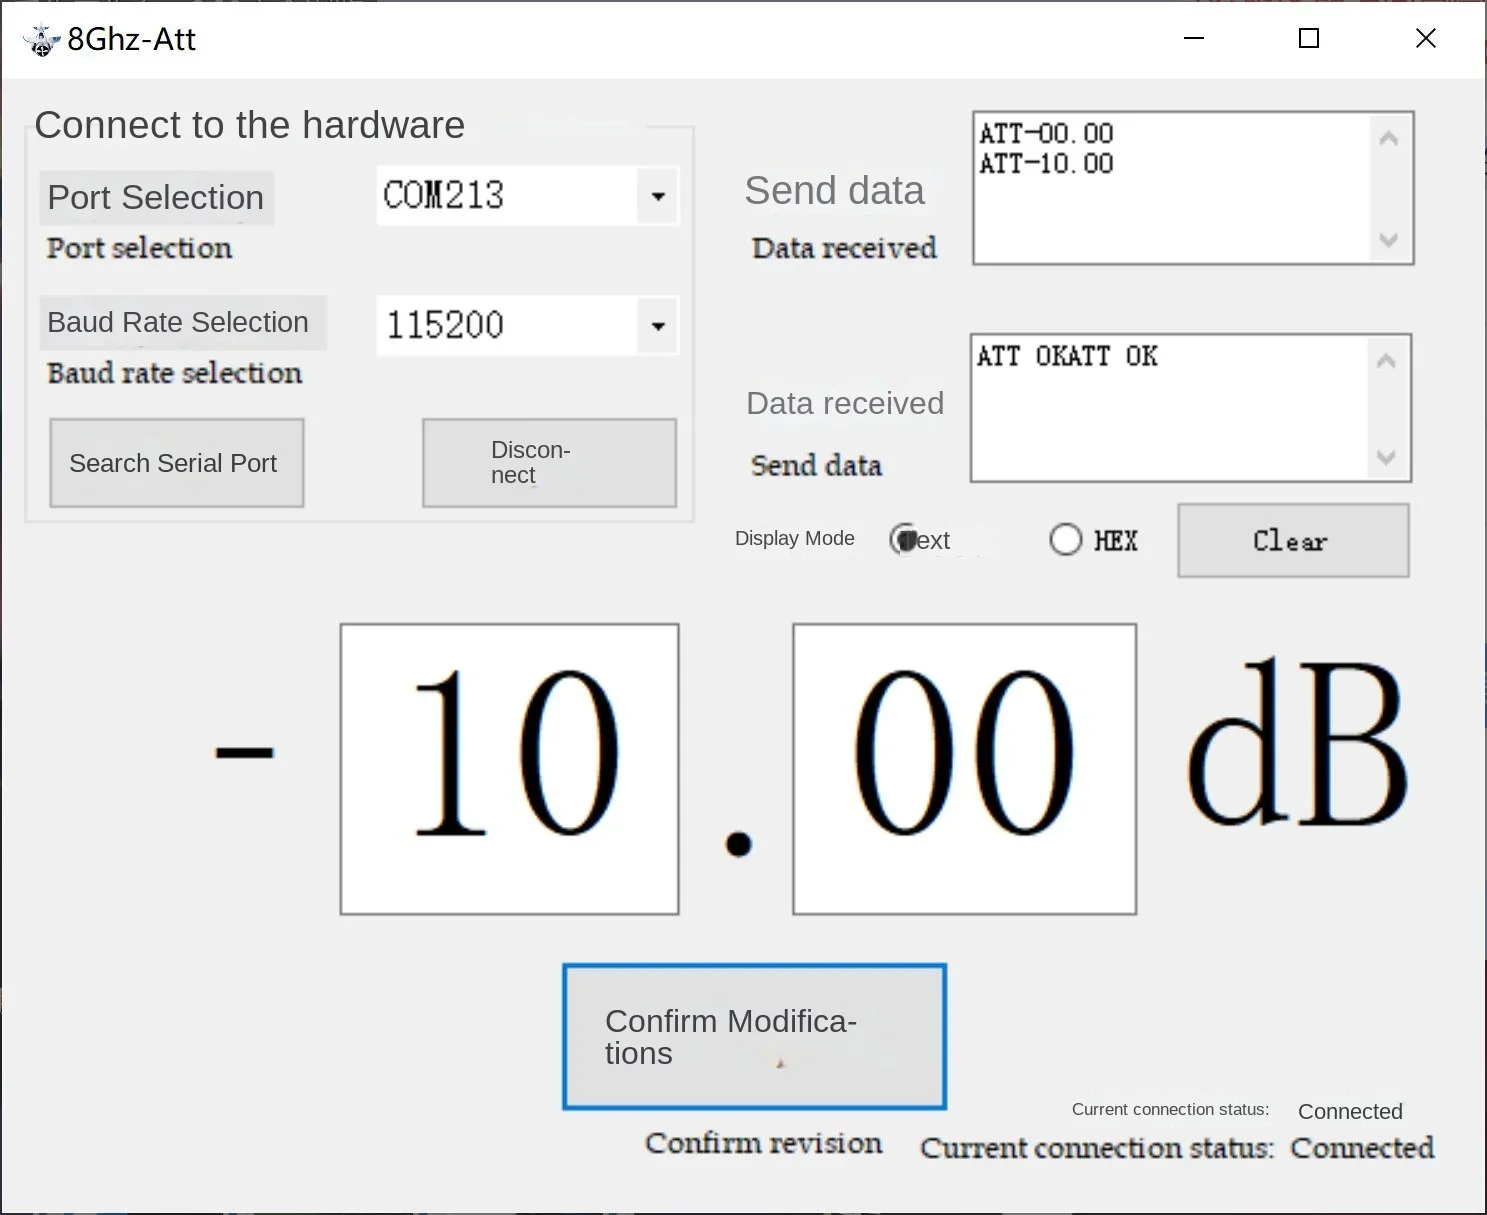Click the up arrow in send data scrollbar

[x=1388, y=139]
